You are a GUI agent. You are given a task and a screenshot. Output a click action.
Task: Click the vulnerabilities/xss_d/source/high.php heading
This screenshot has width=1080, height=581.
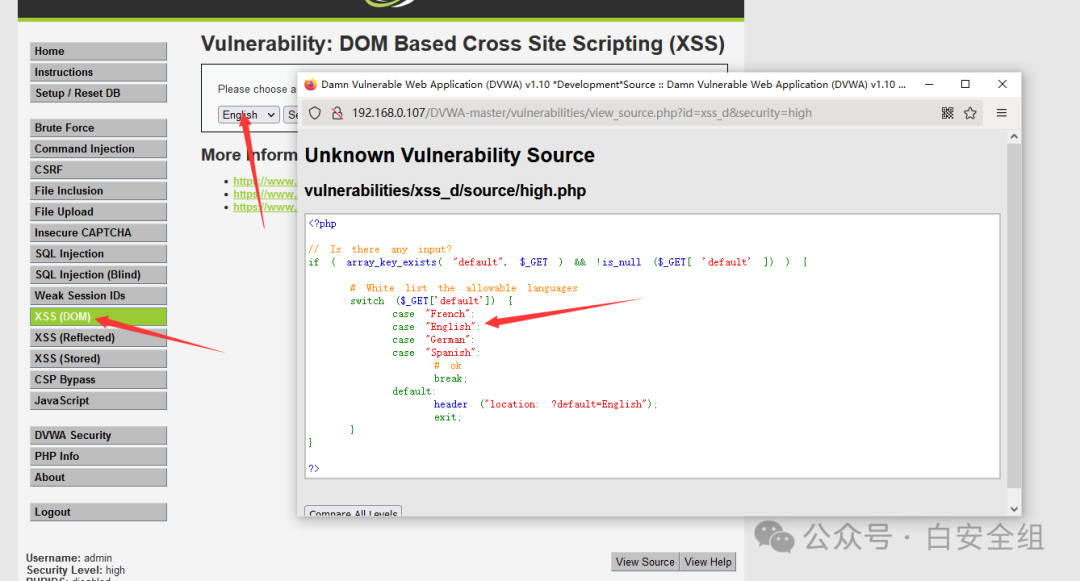coord(445,191)
